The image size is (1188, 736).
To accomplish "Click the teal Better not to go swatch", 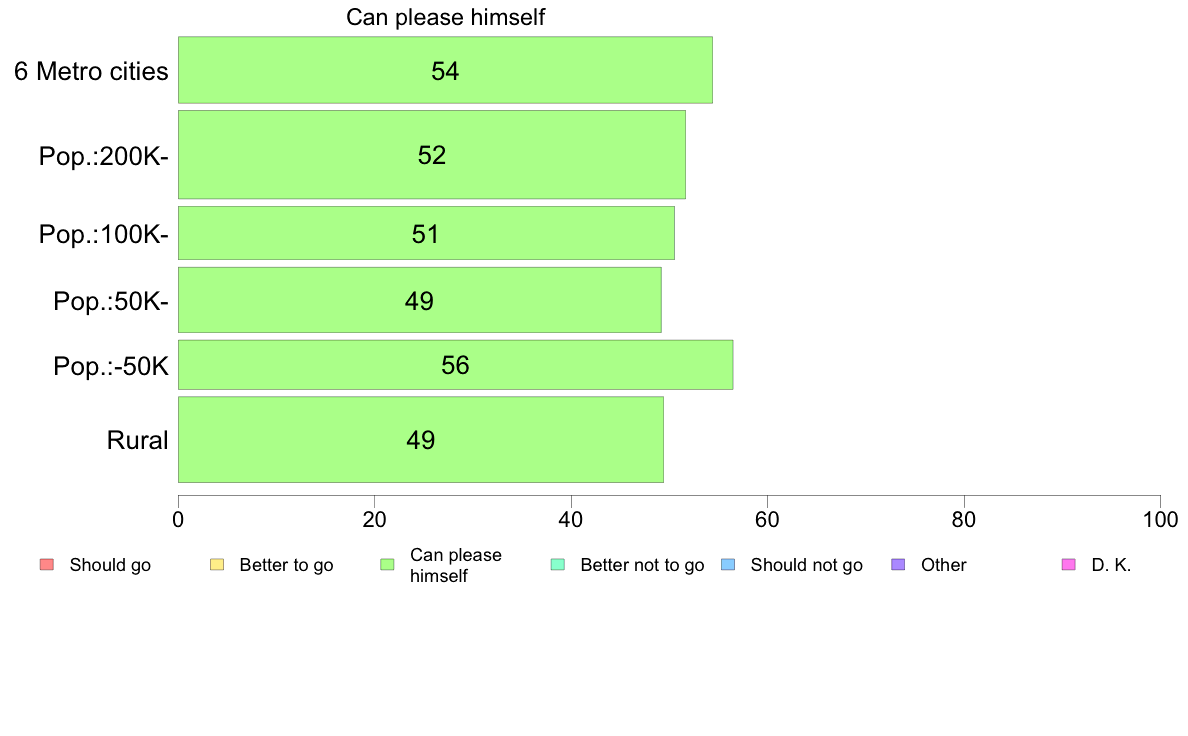I will (x=558, y=565).
